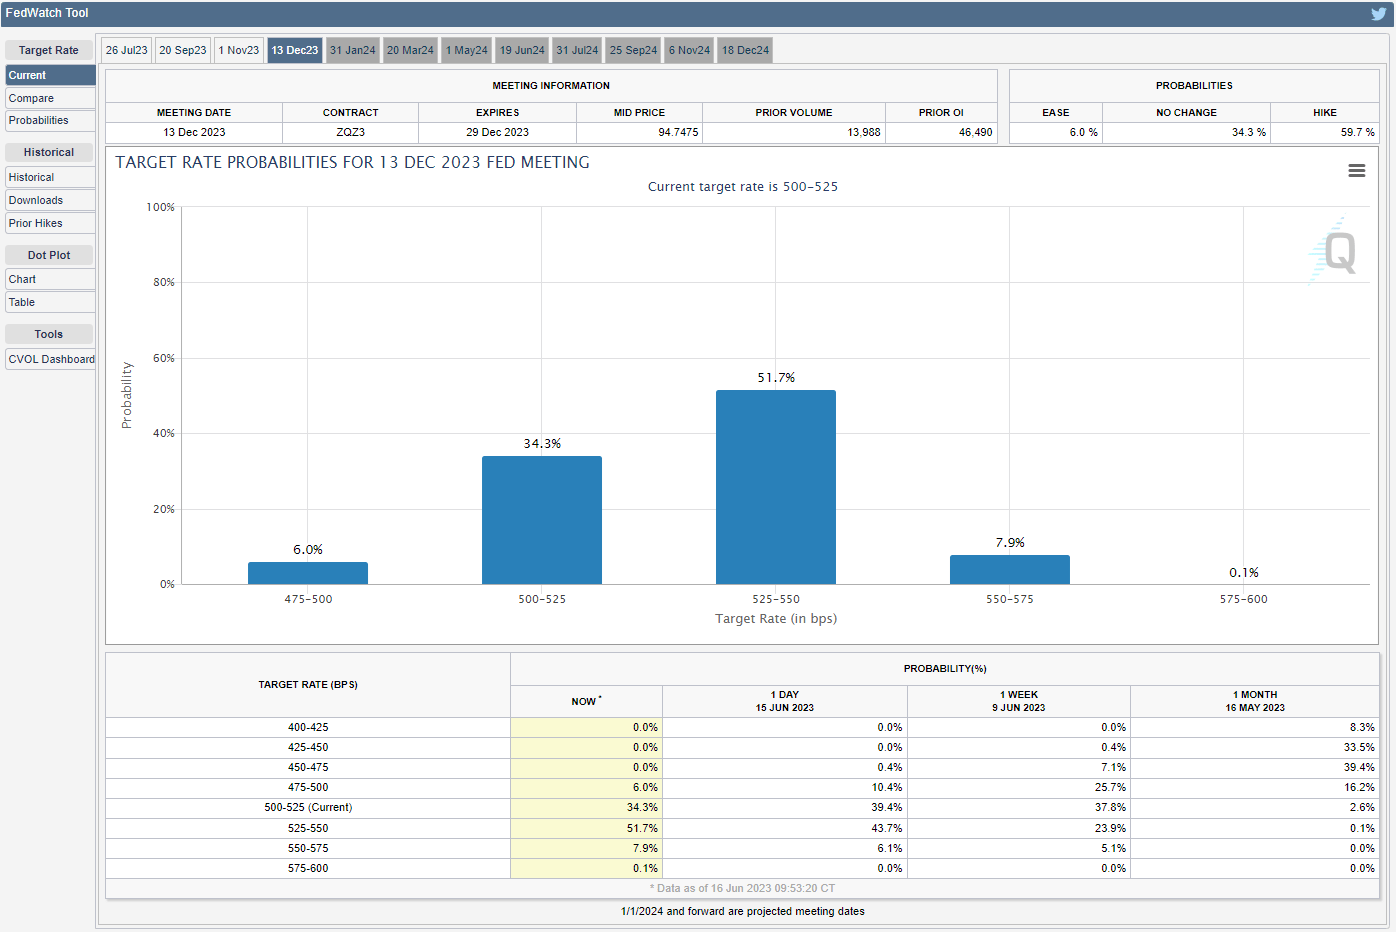
Task: Click the NOW column header
Action: tap(586, 701)
